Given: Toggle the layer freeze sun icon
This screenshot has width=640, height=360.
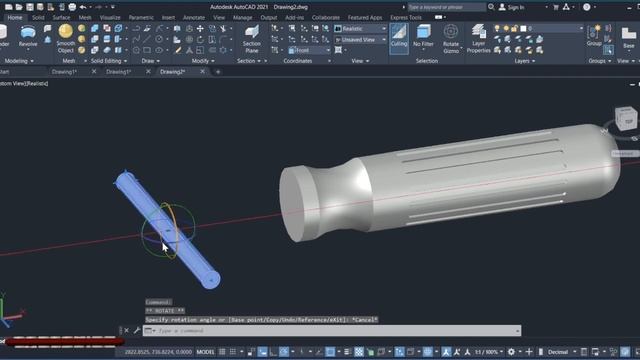Looking at the screenshot, I should 506,28.
